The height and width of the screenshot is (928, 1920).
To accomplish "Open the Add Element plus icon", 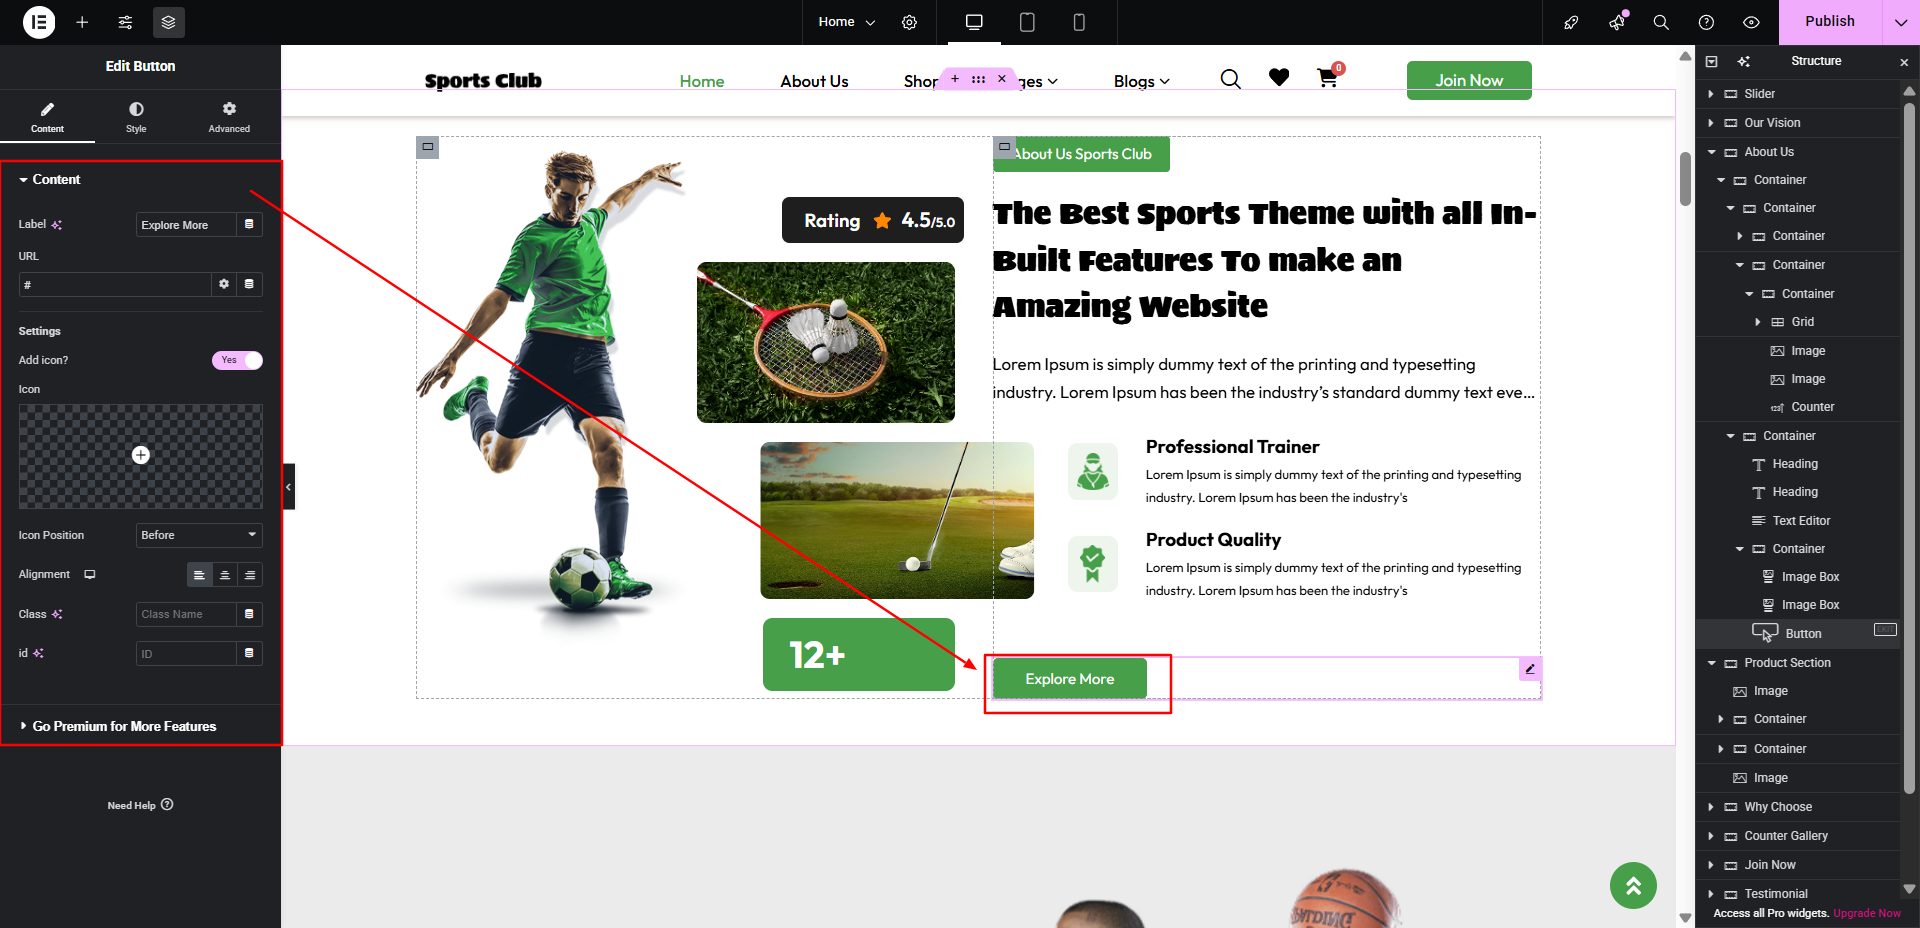I will (x=82, y=22).
